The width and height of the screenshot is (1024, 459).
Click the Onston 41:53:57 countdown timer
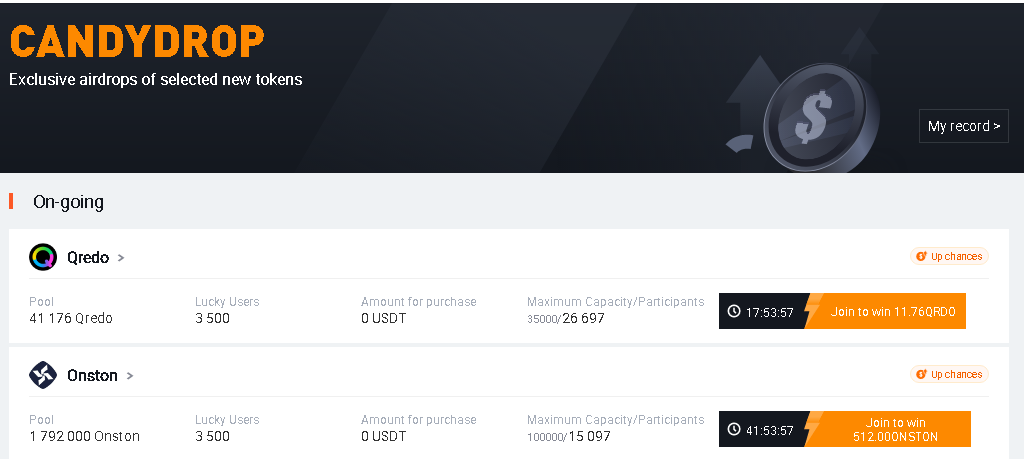click(x=769, y=430)
